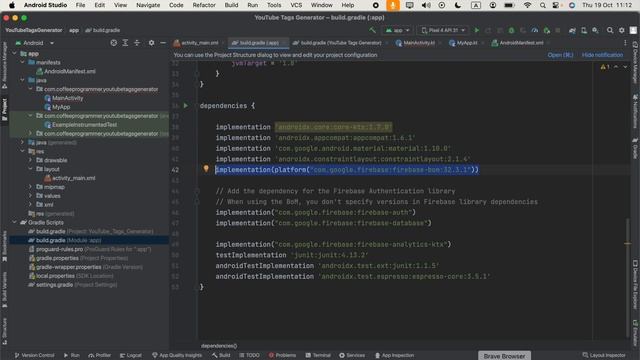Expand the drawable folder
640x360 pixels.
pyautogui.click(x=30, y=160)
